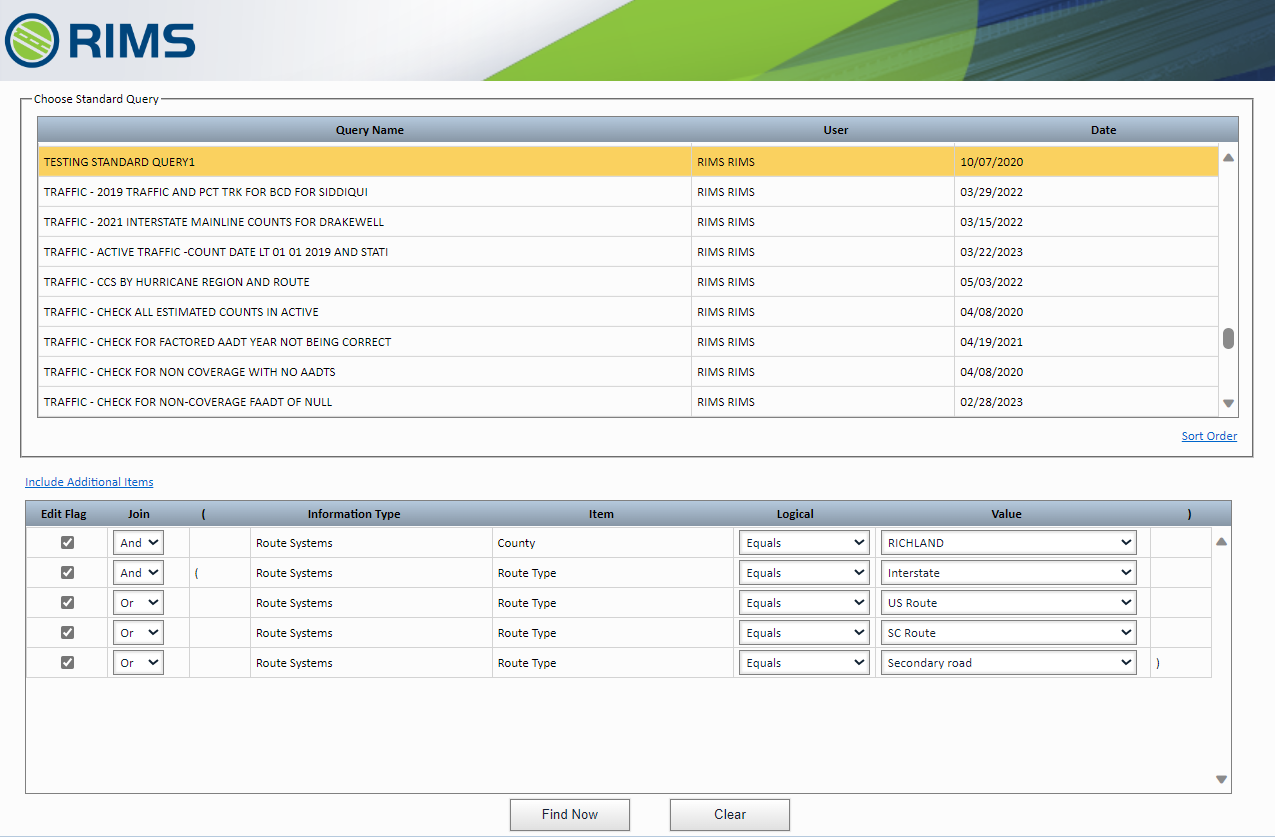Click Value column header in criteria table

click(1006, 514)
